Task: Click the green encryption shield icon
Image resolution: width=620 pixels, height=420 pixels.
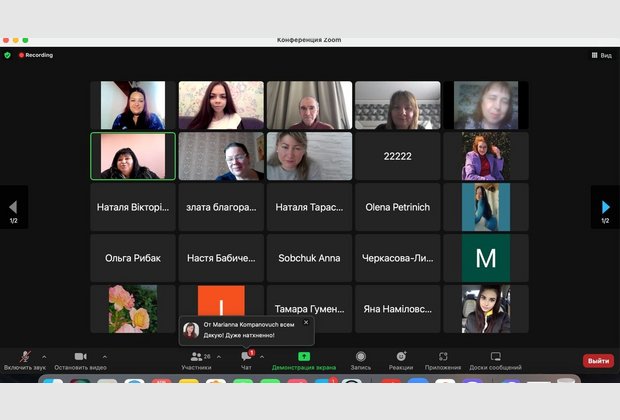Action: (8, 55)
